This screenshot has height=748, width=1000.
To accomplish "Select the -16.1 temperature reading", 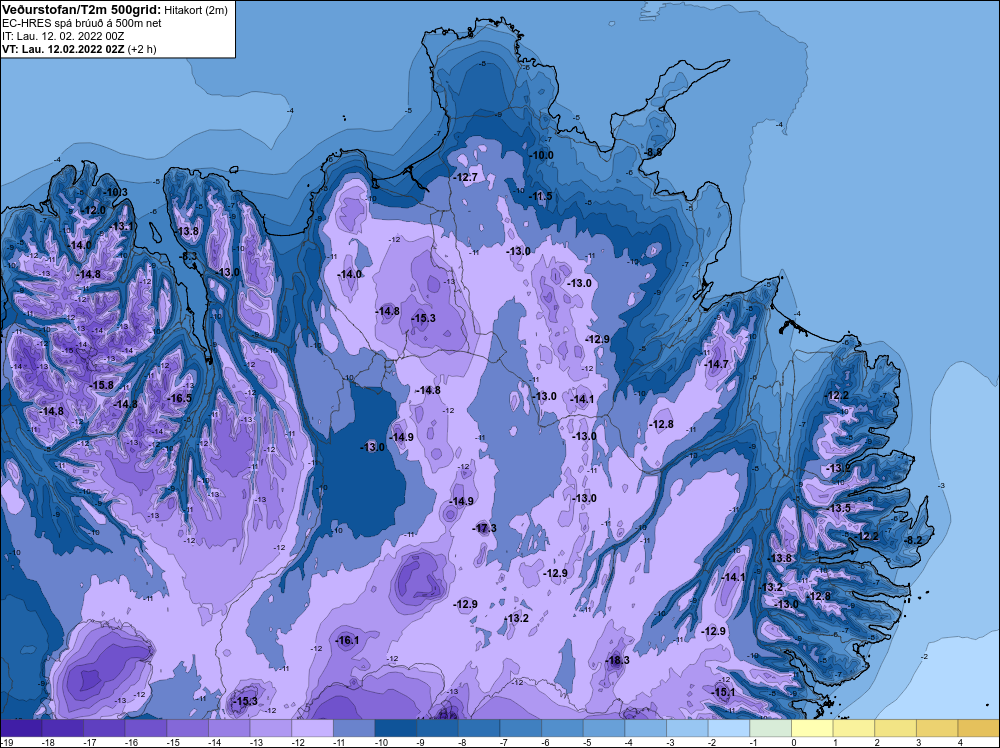I will click(347, 640).
